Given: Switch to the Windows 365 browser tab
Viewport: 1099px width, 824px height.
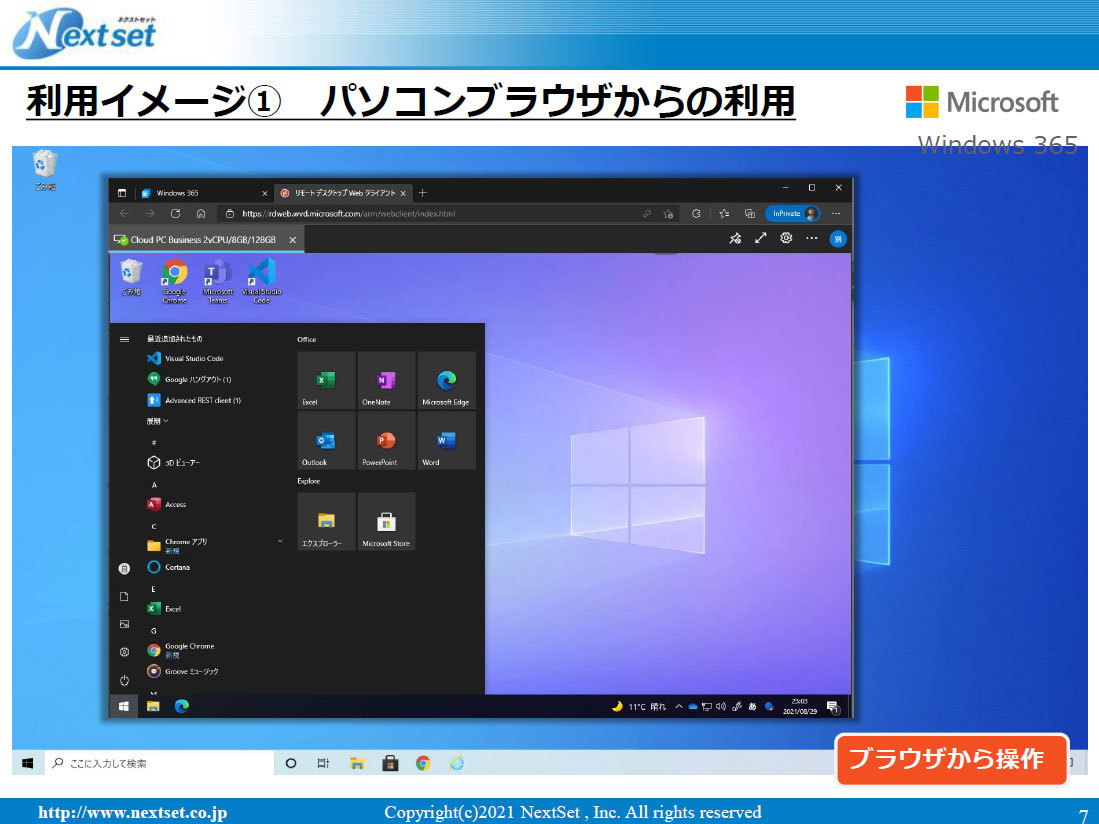Looking at the screenshot, I should point(203,193).
